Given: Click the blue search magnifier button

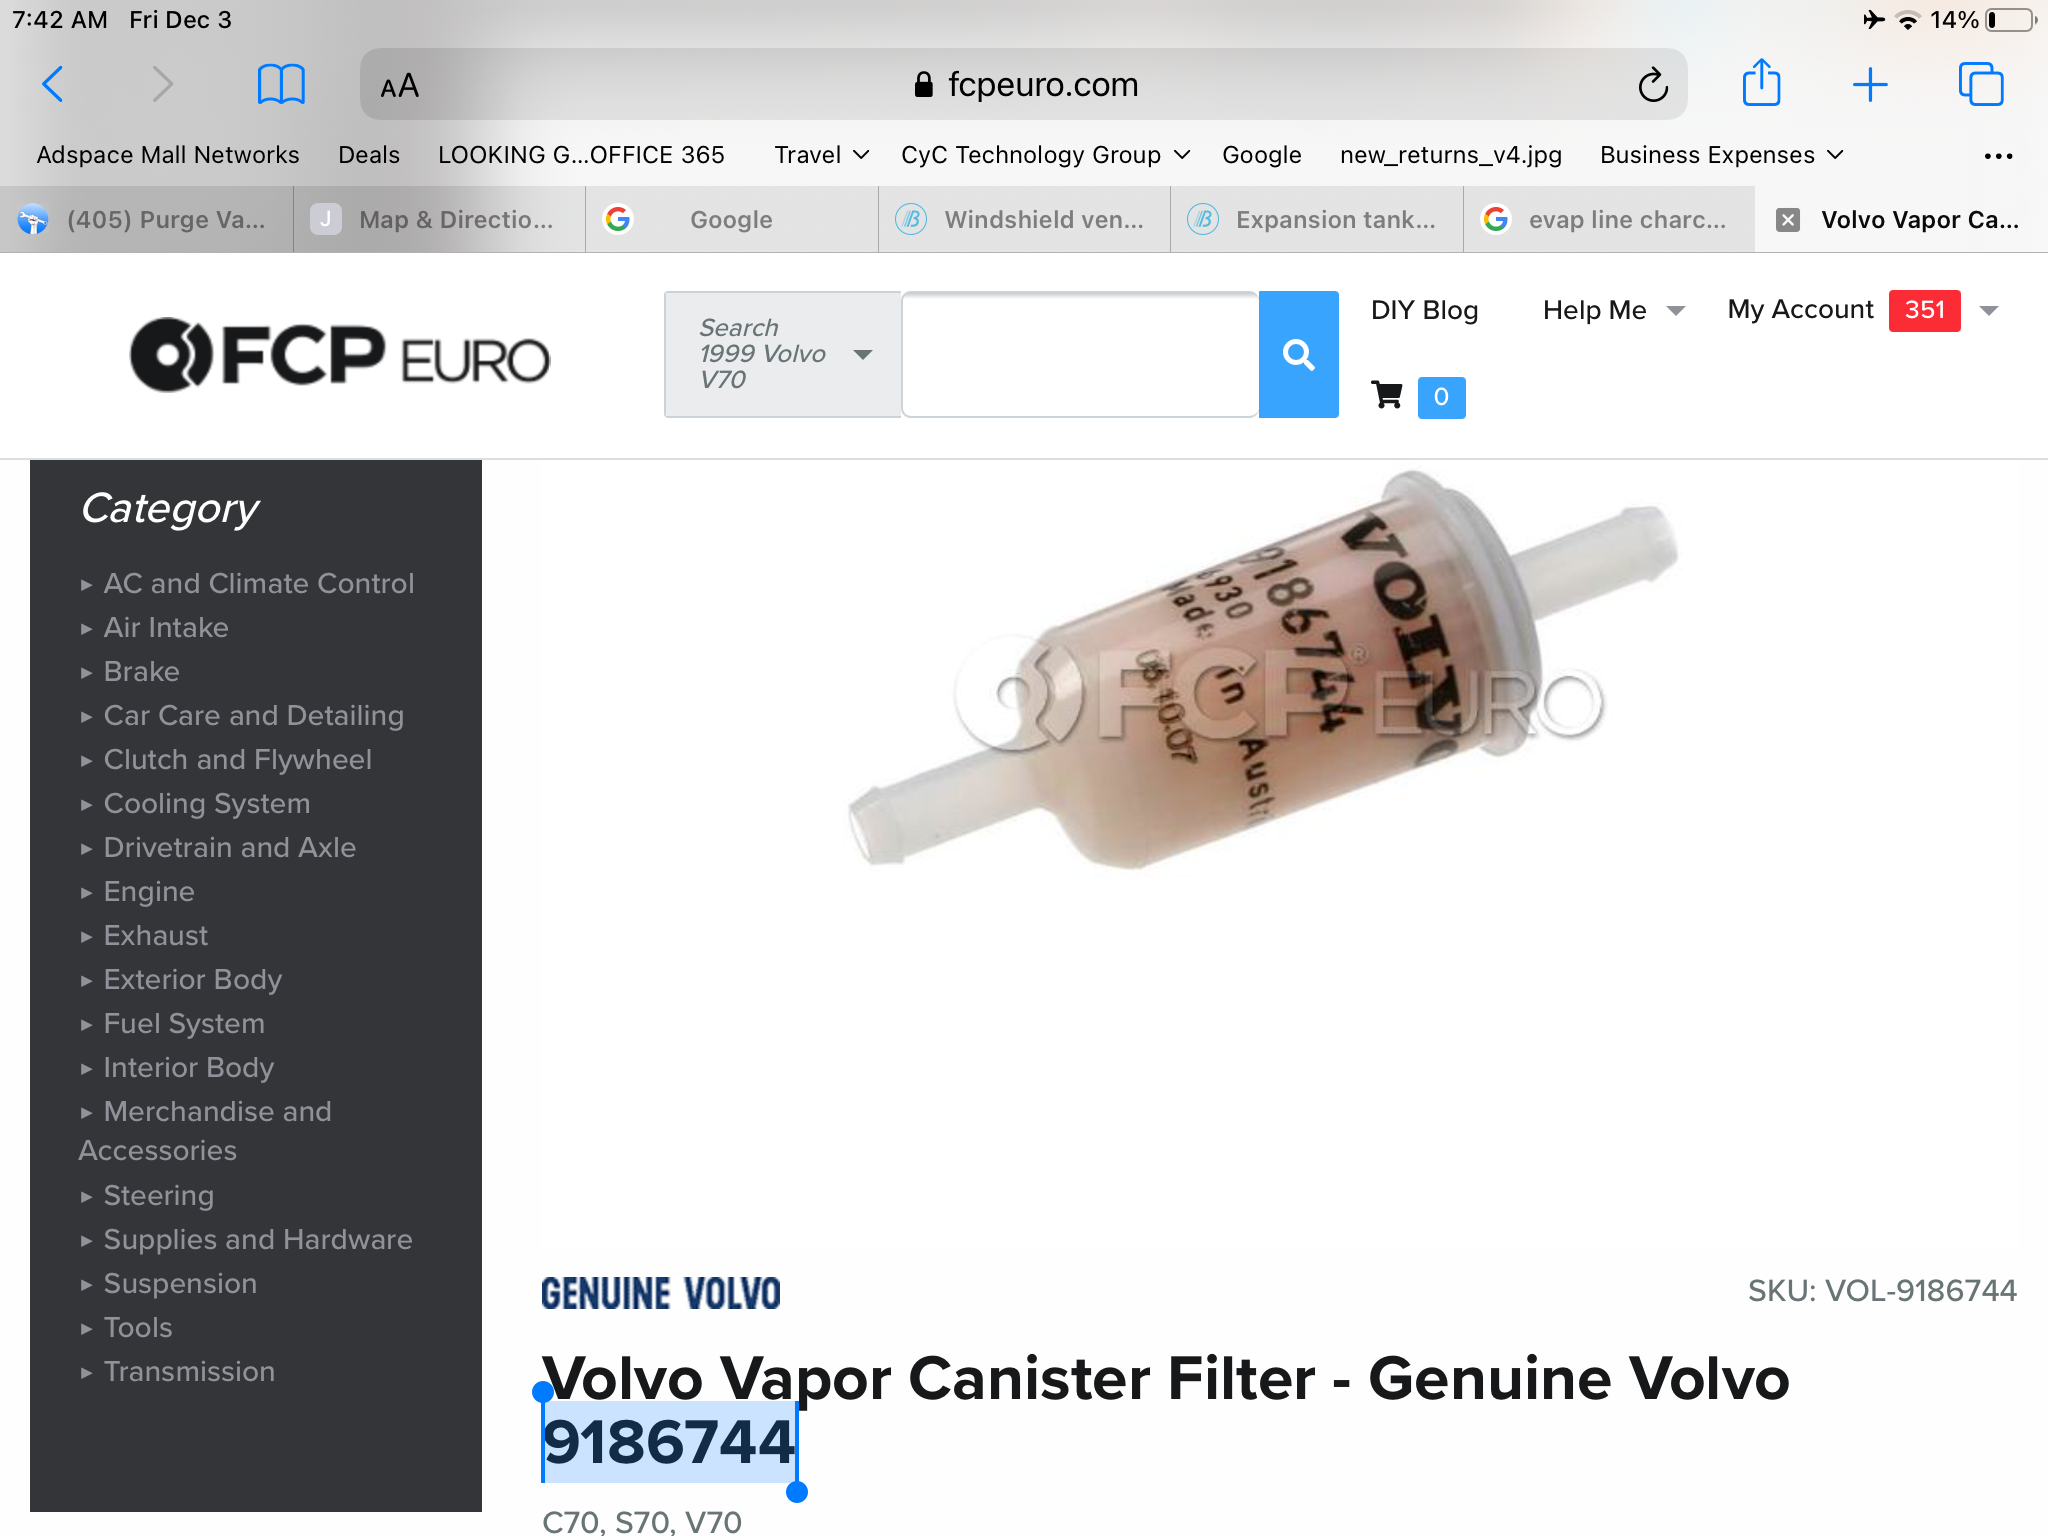Looking at the screenshot, I should pos(1298,354).
